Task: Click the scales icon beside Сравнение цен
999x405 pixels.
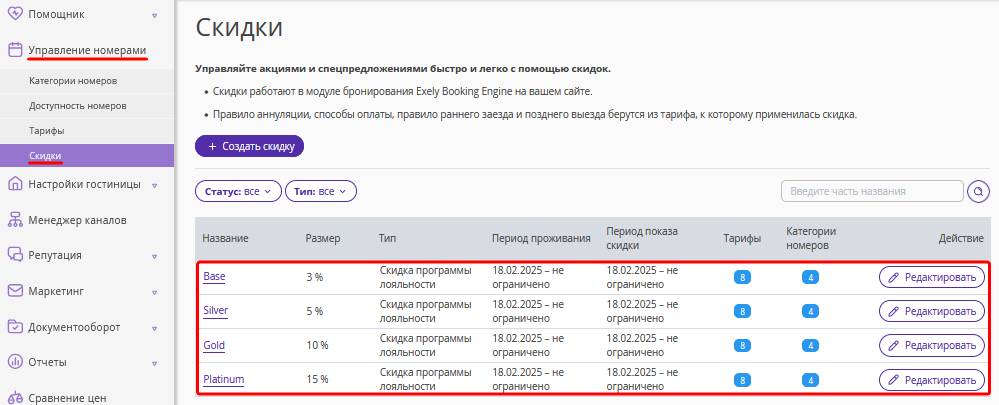Action: [15, 398]
